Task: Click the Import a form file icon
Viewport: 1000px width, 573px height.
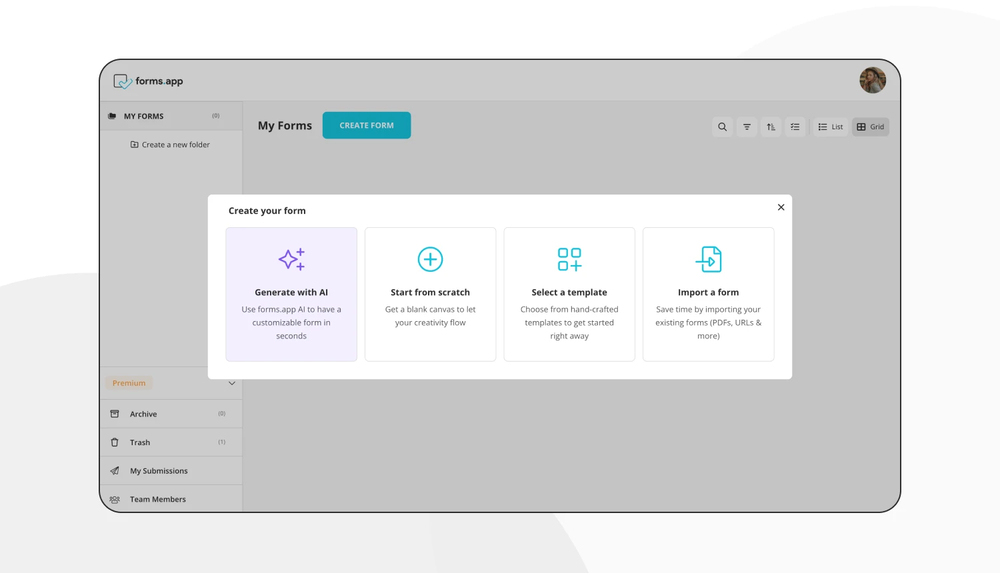Action: pos(708,259)
